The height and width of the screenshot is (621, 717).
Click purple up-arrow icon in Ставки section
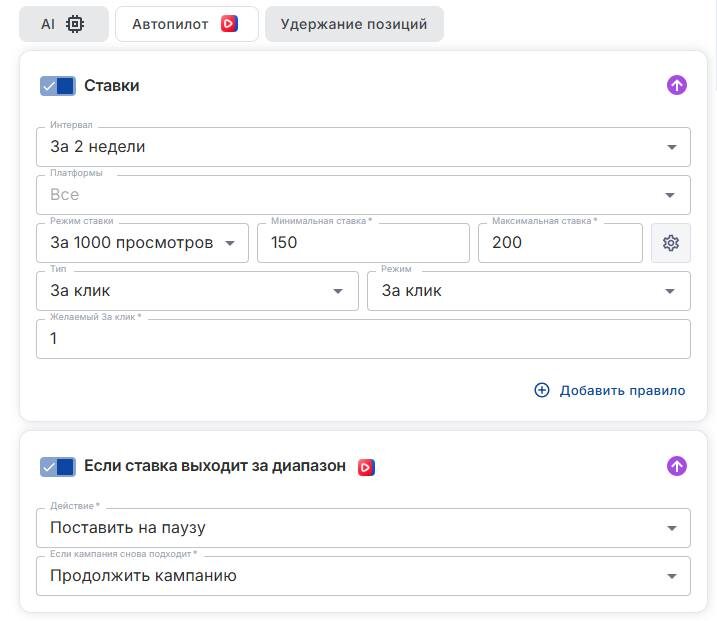coord(677,85)
